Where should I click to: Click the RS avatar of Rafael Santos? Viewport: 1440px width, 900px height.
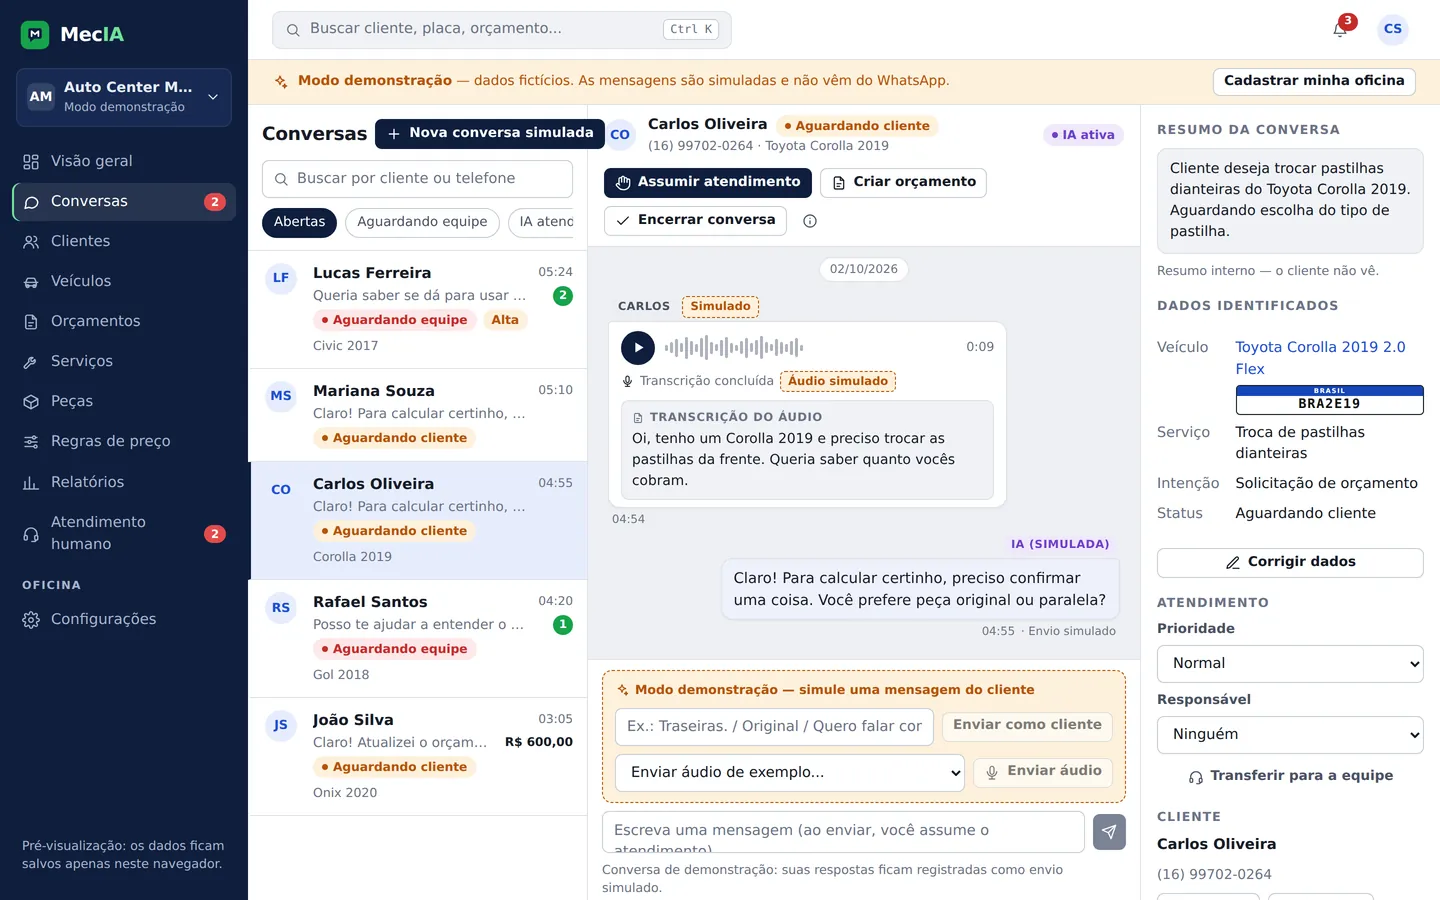tap(281, 607)
